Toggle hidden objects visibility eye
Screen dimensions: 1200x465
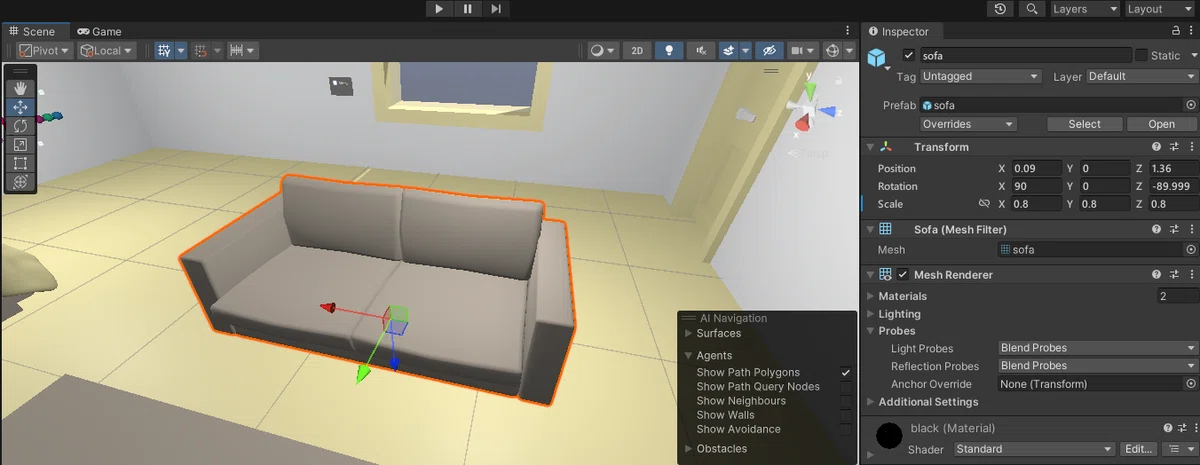[x=768, y=50]
